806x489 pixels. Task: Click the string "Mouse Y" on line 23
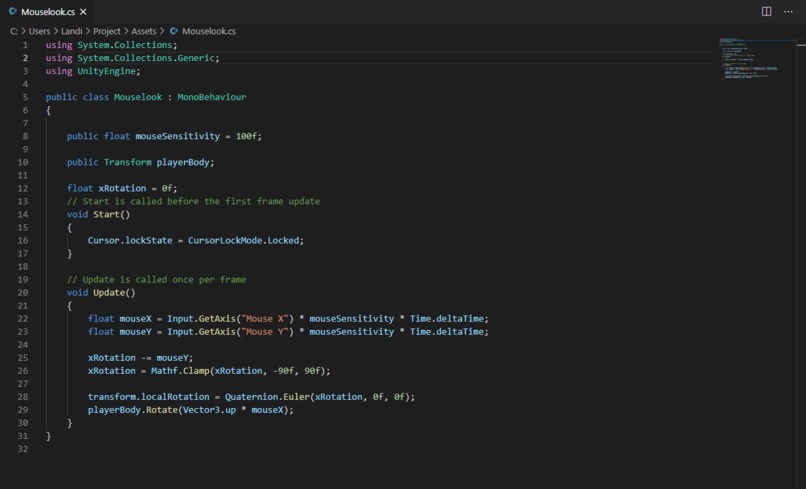point(264,332)
